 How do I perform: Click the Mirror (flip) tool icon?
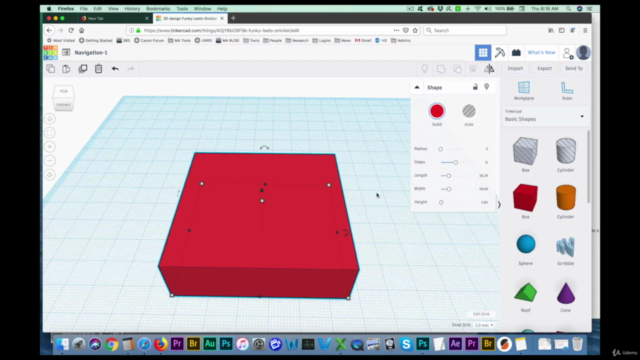pos(489,69)
